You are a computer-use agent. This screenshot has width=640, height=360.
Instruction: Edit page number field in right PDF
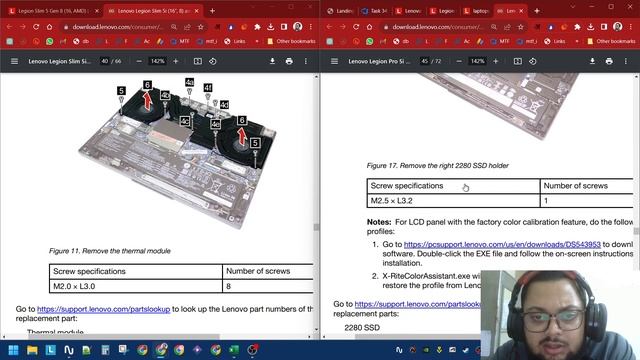[x=425, y=61]
